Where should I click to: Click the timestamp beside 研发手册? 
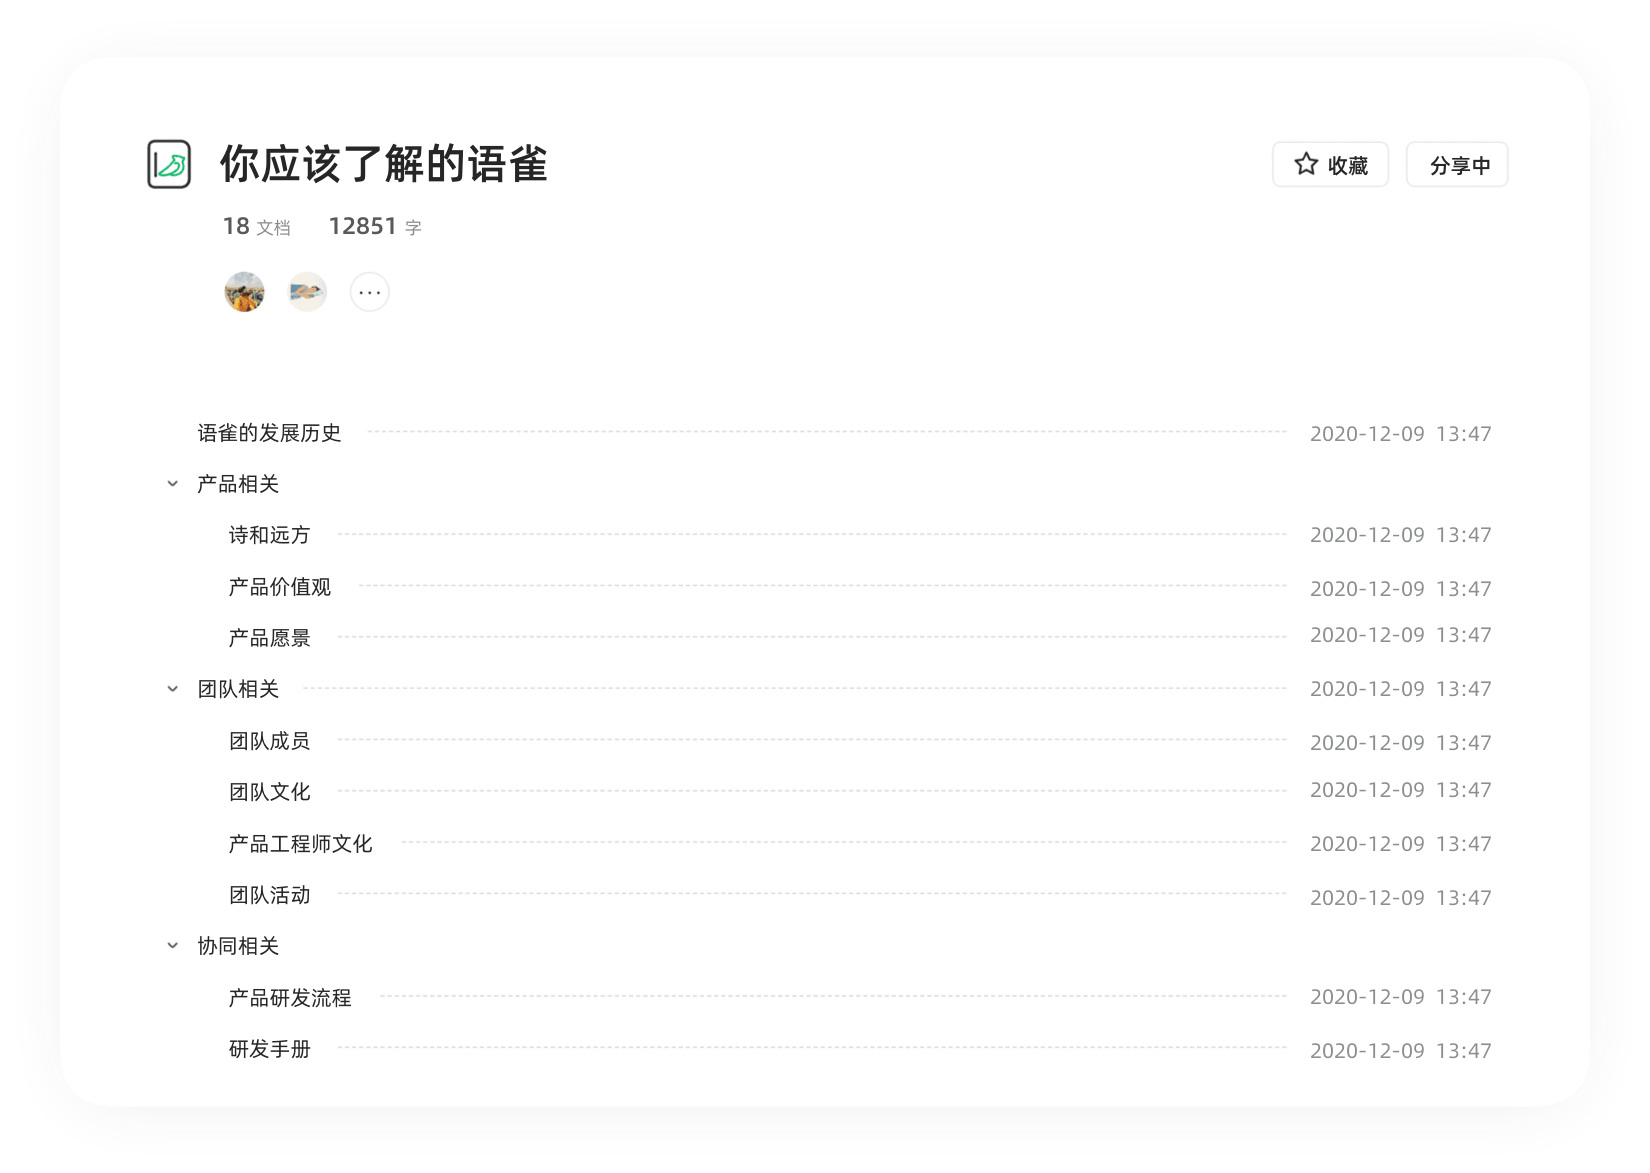tap(1400, 1051)
